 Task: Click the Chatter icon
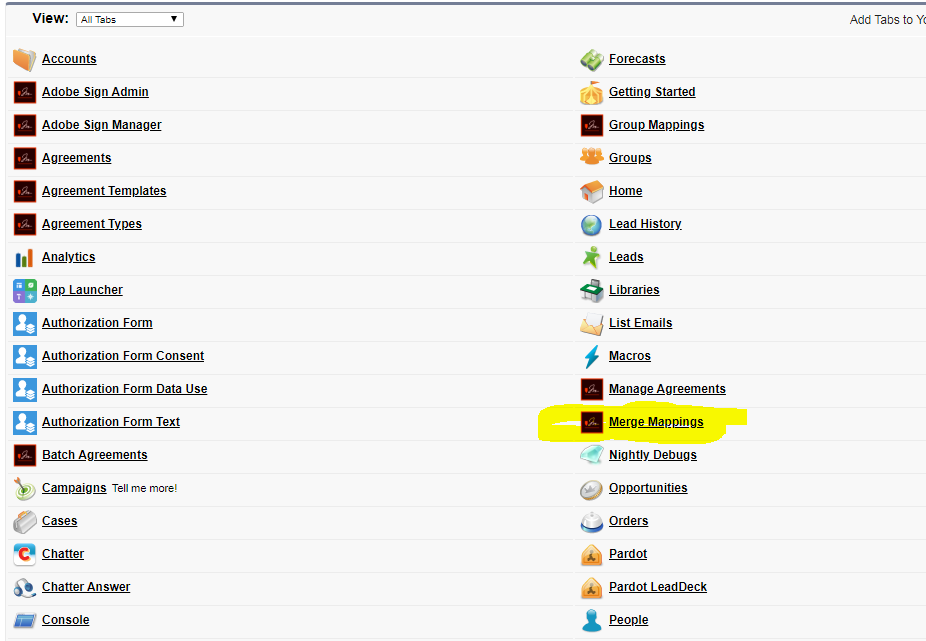(25, 555)
